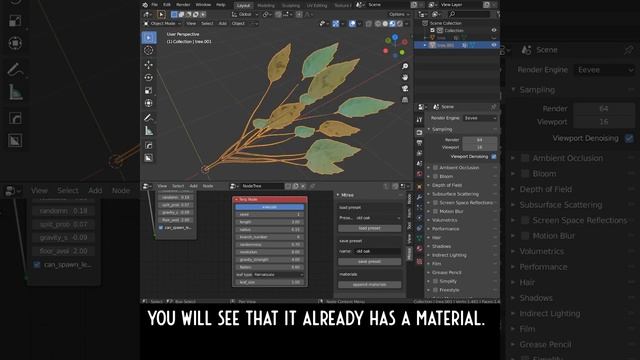Open the Texture properties tab icon
Viewport: 640px width, 360px height.
pyautogui.click(x=419, y=262)
